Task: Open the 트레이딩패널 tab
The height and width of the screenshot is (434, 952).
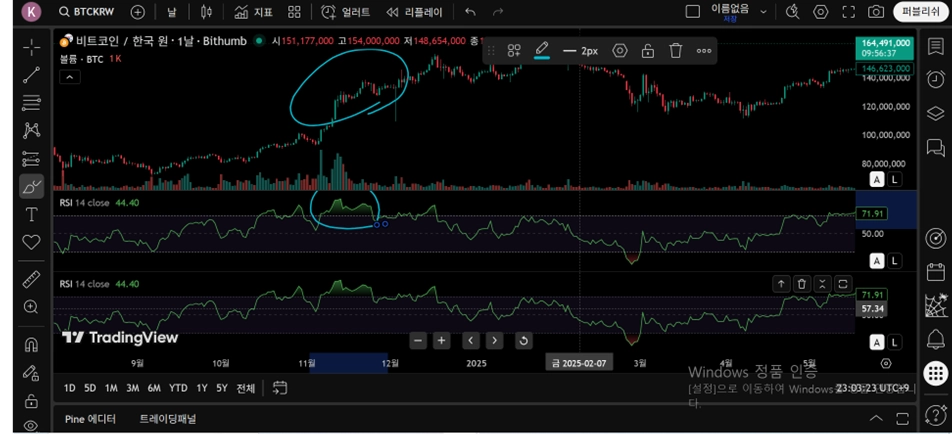Action: click(x=168, y=419)
